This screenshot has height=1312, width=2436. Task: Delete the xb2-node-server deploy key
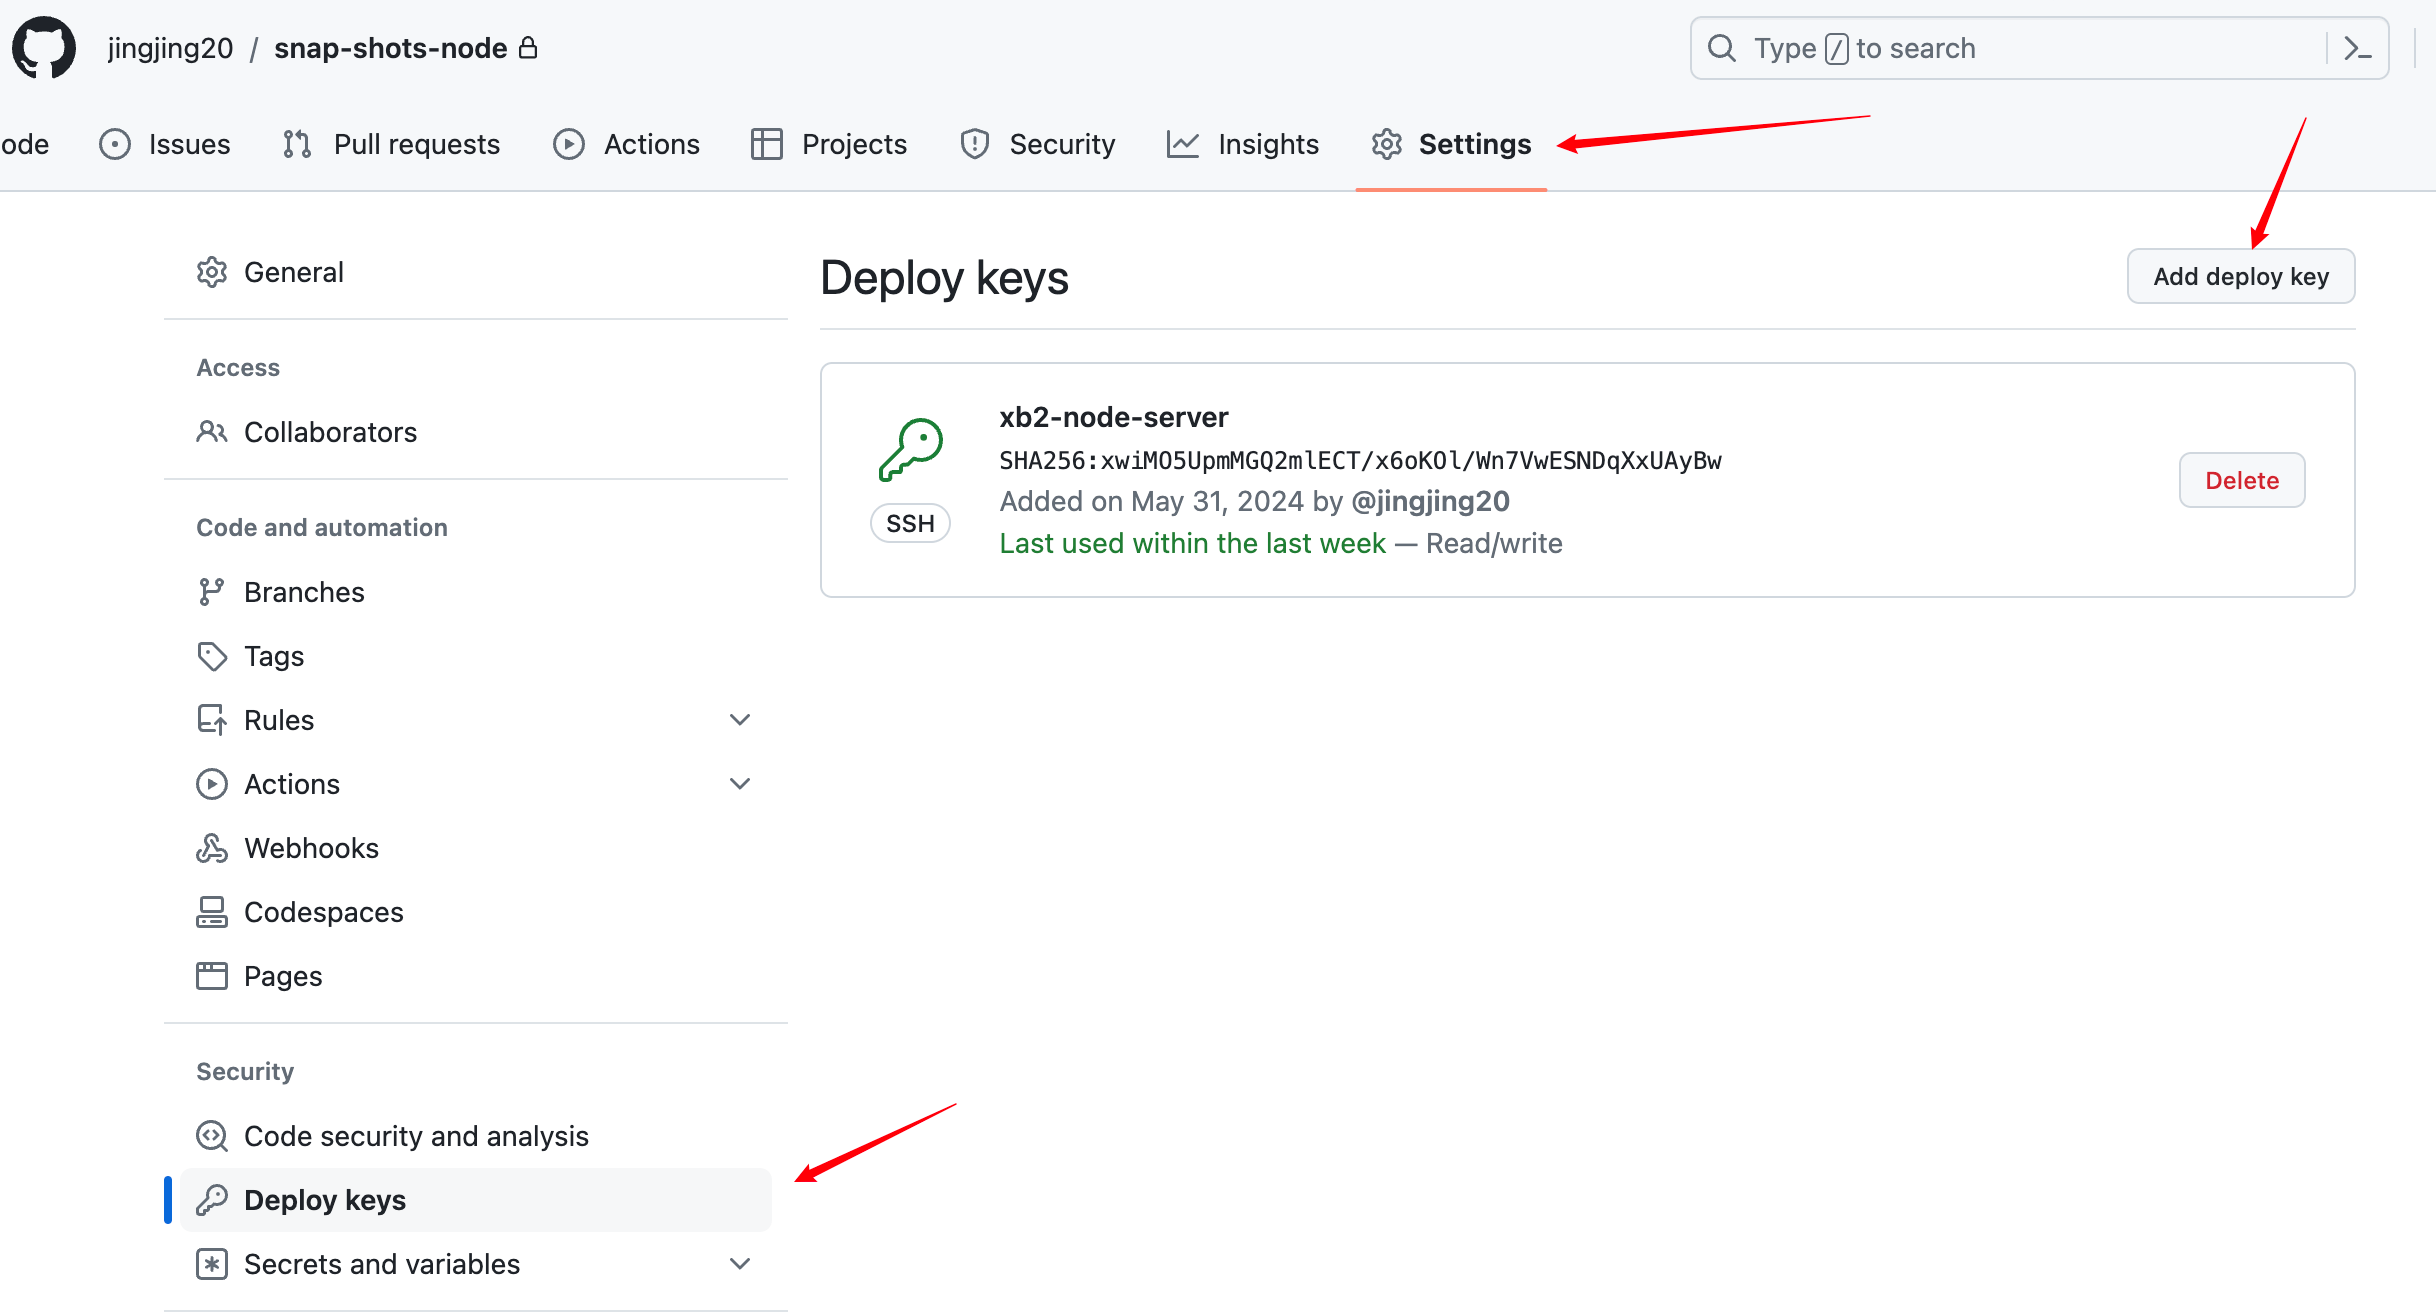tap(2241, 480)
